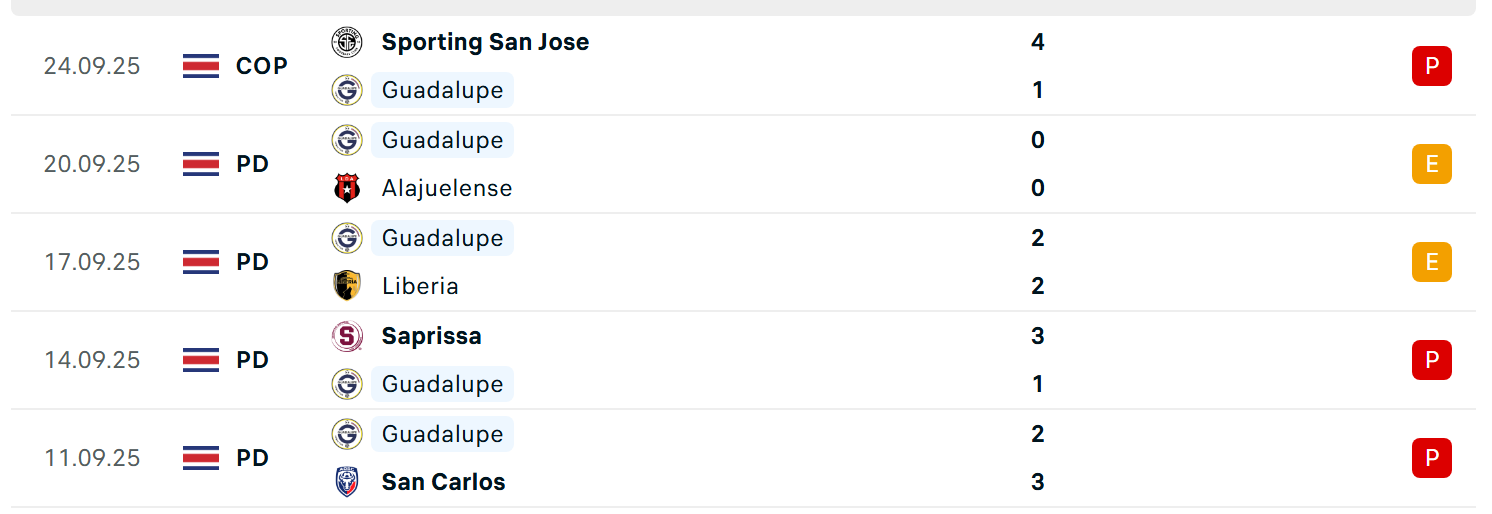This screenshot has width=1492, height=514.
Task: Open the Saprissa team link
Action: 431,336
